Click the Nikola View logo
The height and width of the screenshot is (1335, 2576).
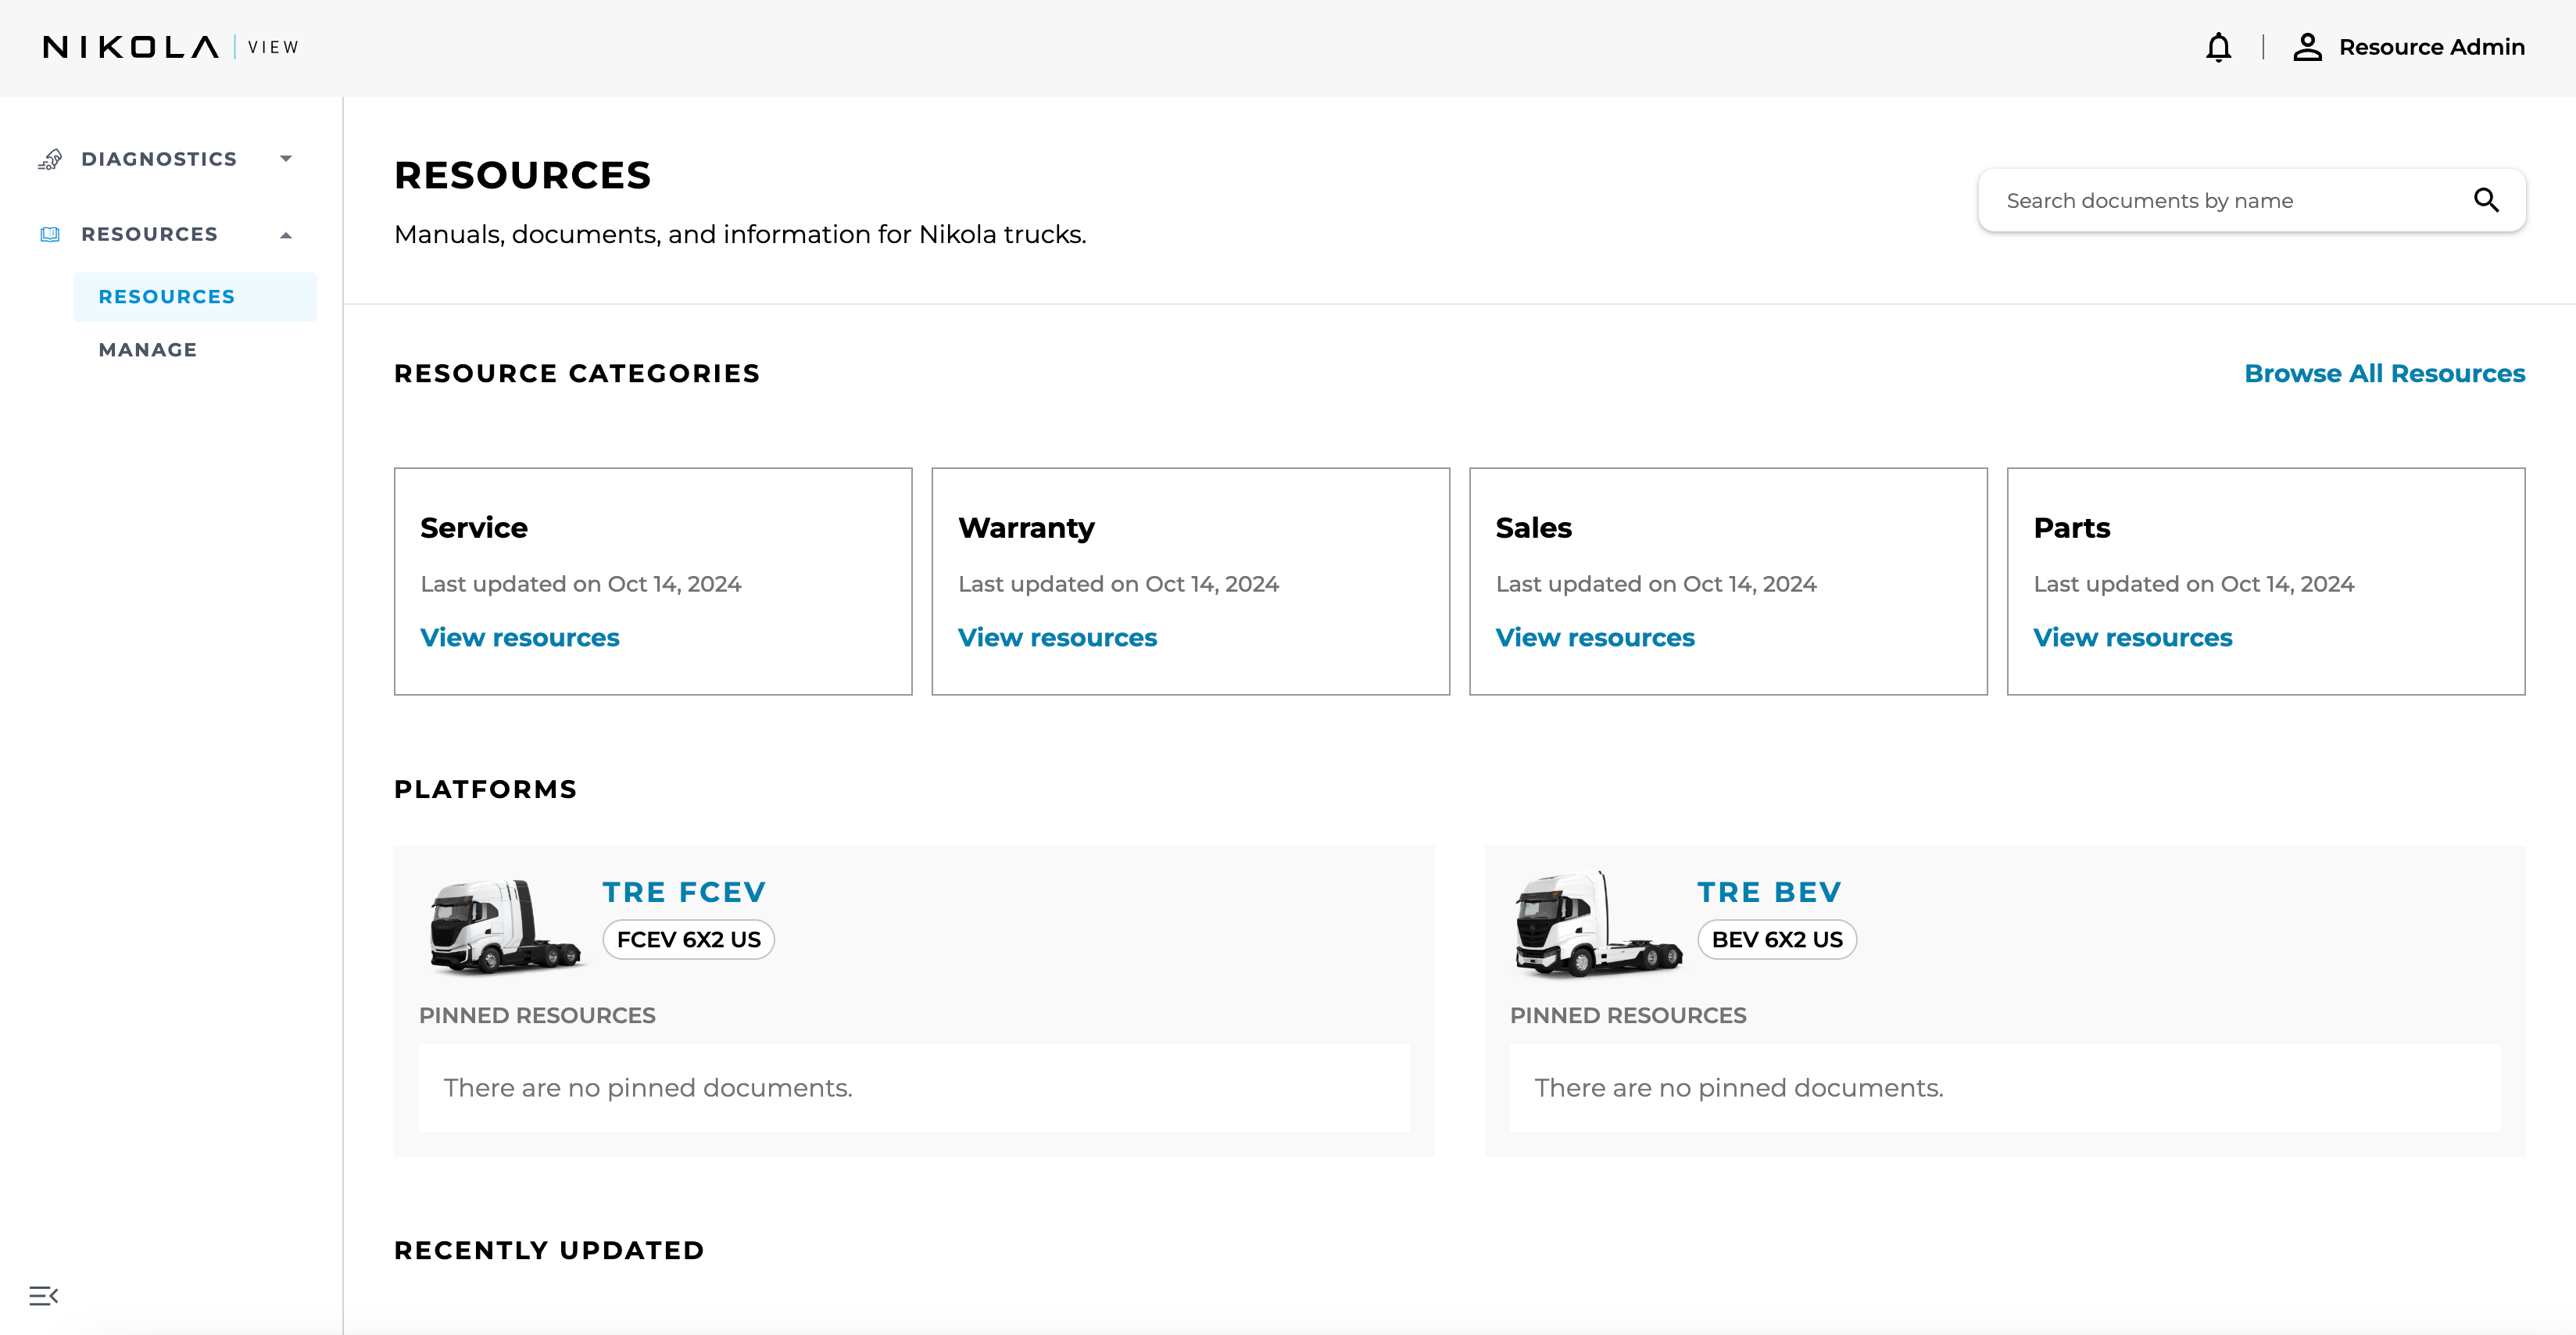(x=170, y=47)
